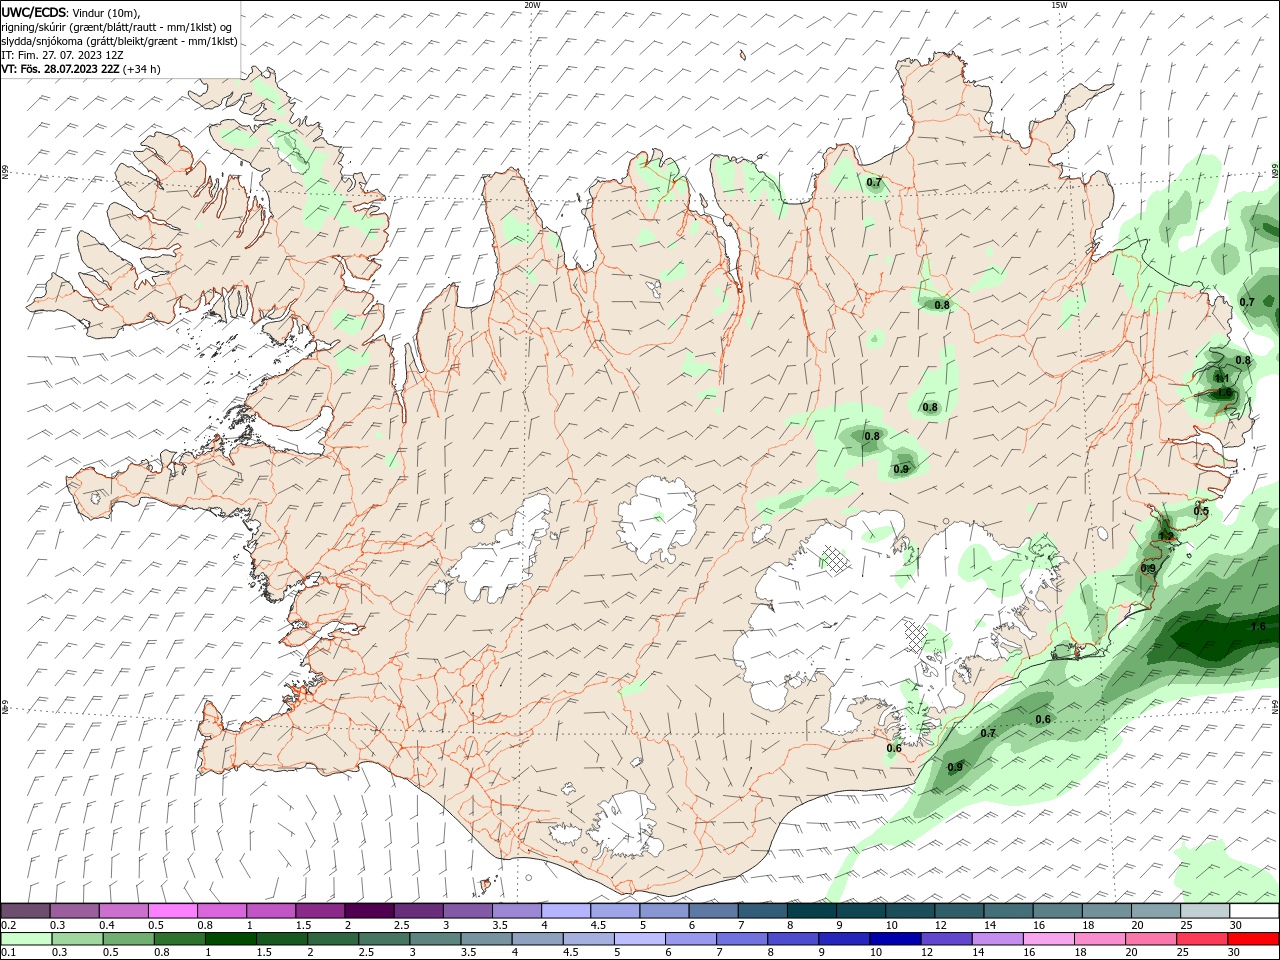Click the 'slydda/snjókoma' legend description line
This screenshot has height=960, width=1280.
click(x=120, y=41)
